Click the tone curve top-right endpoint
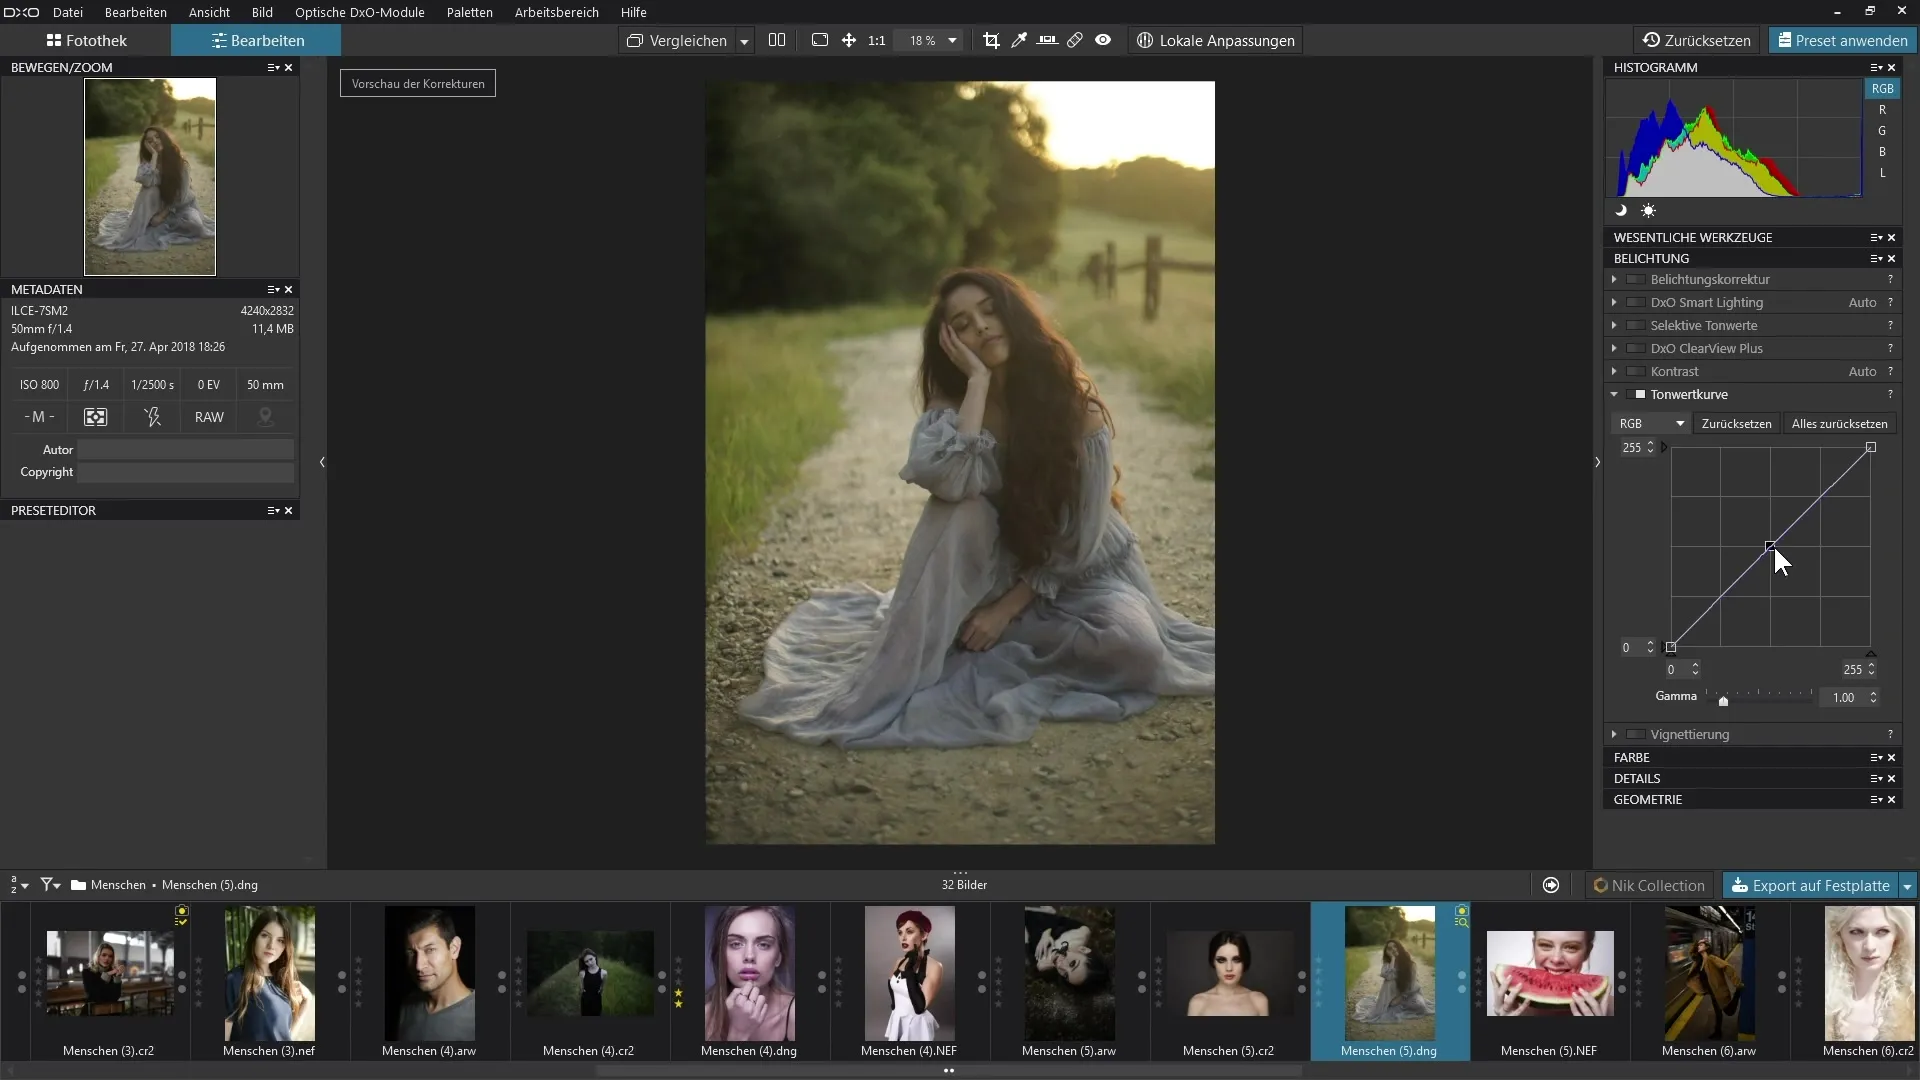 click(x=1871, y=447)
